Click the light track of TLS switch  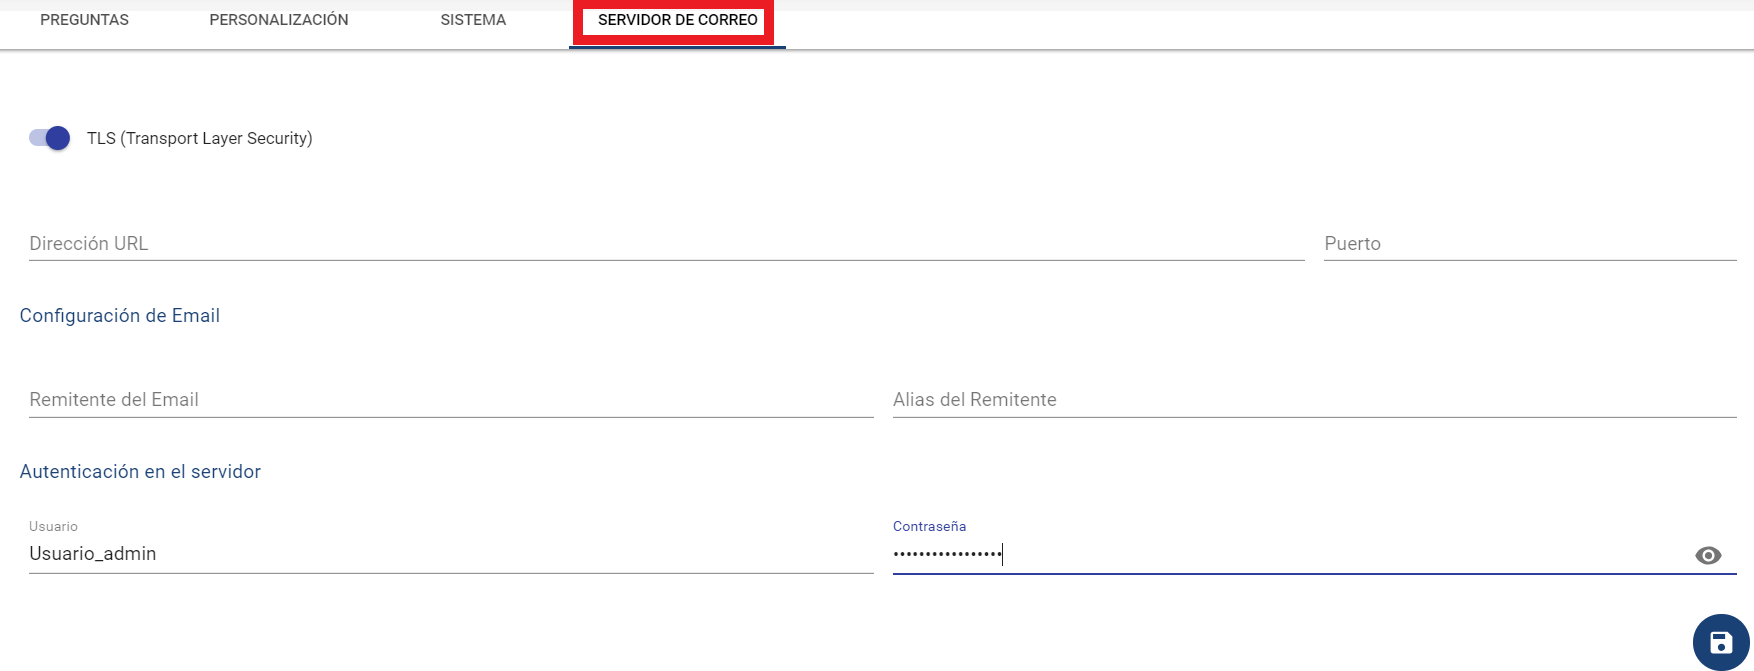coord(36,138)
